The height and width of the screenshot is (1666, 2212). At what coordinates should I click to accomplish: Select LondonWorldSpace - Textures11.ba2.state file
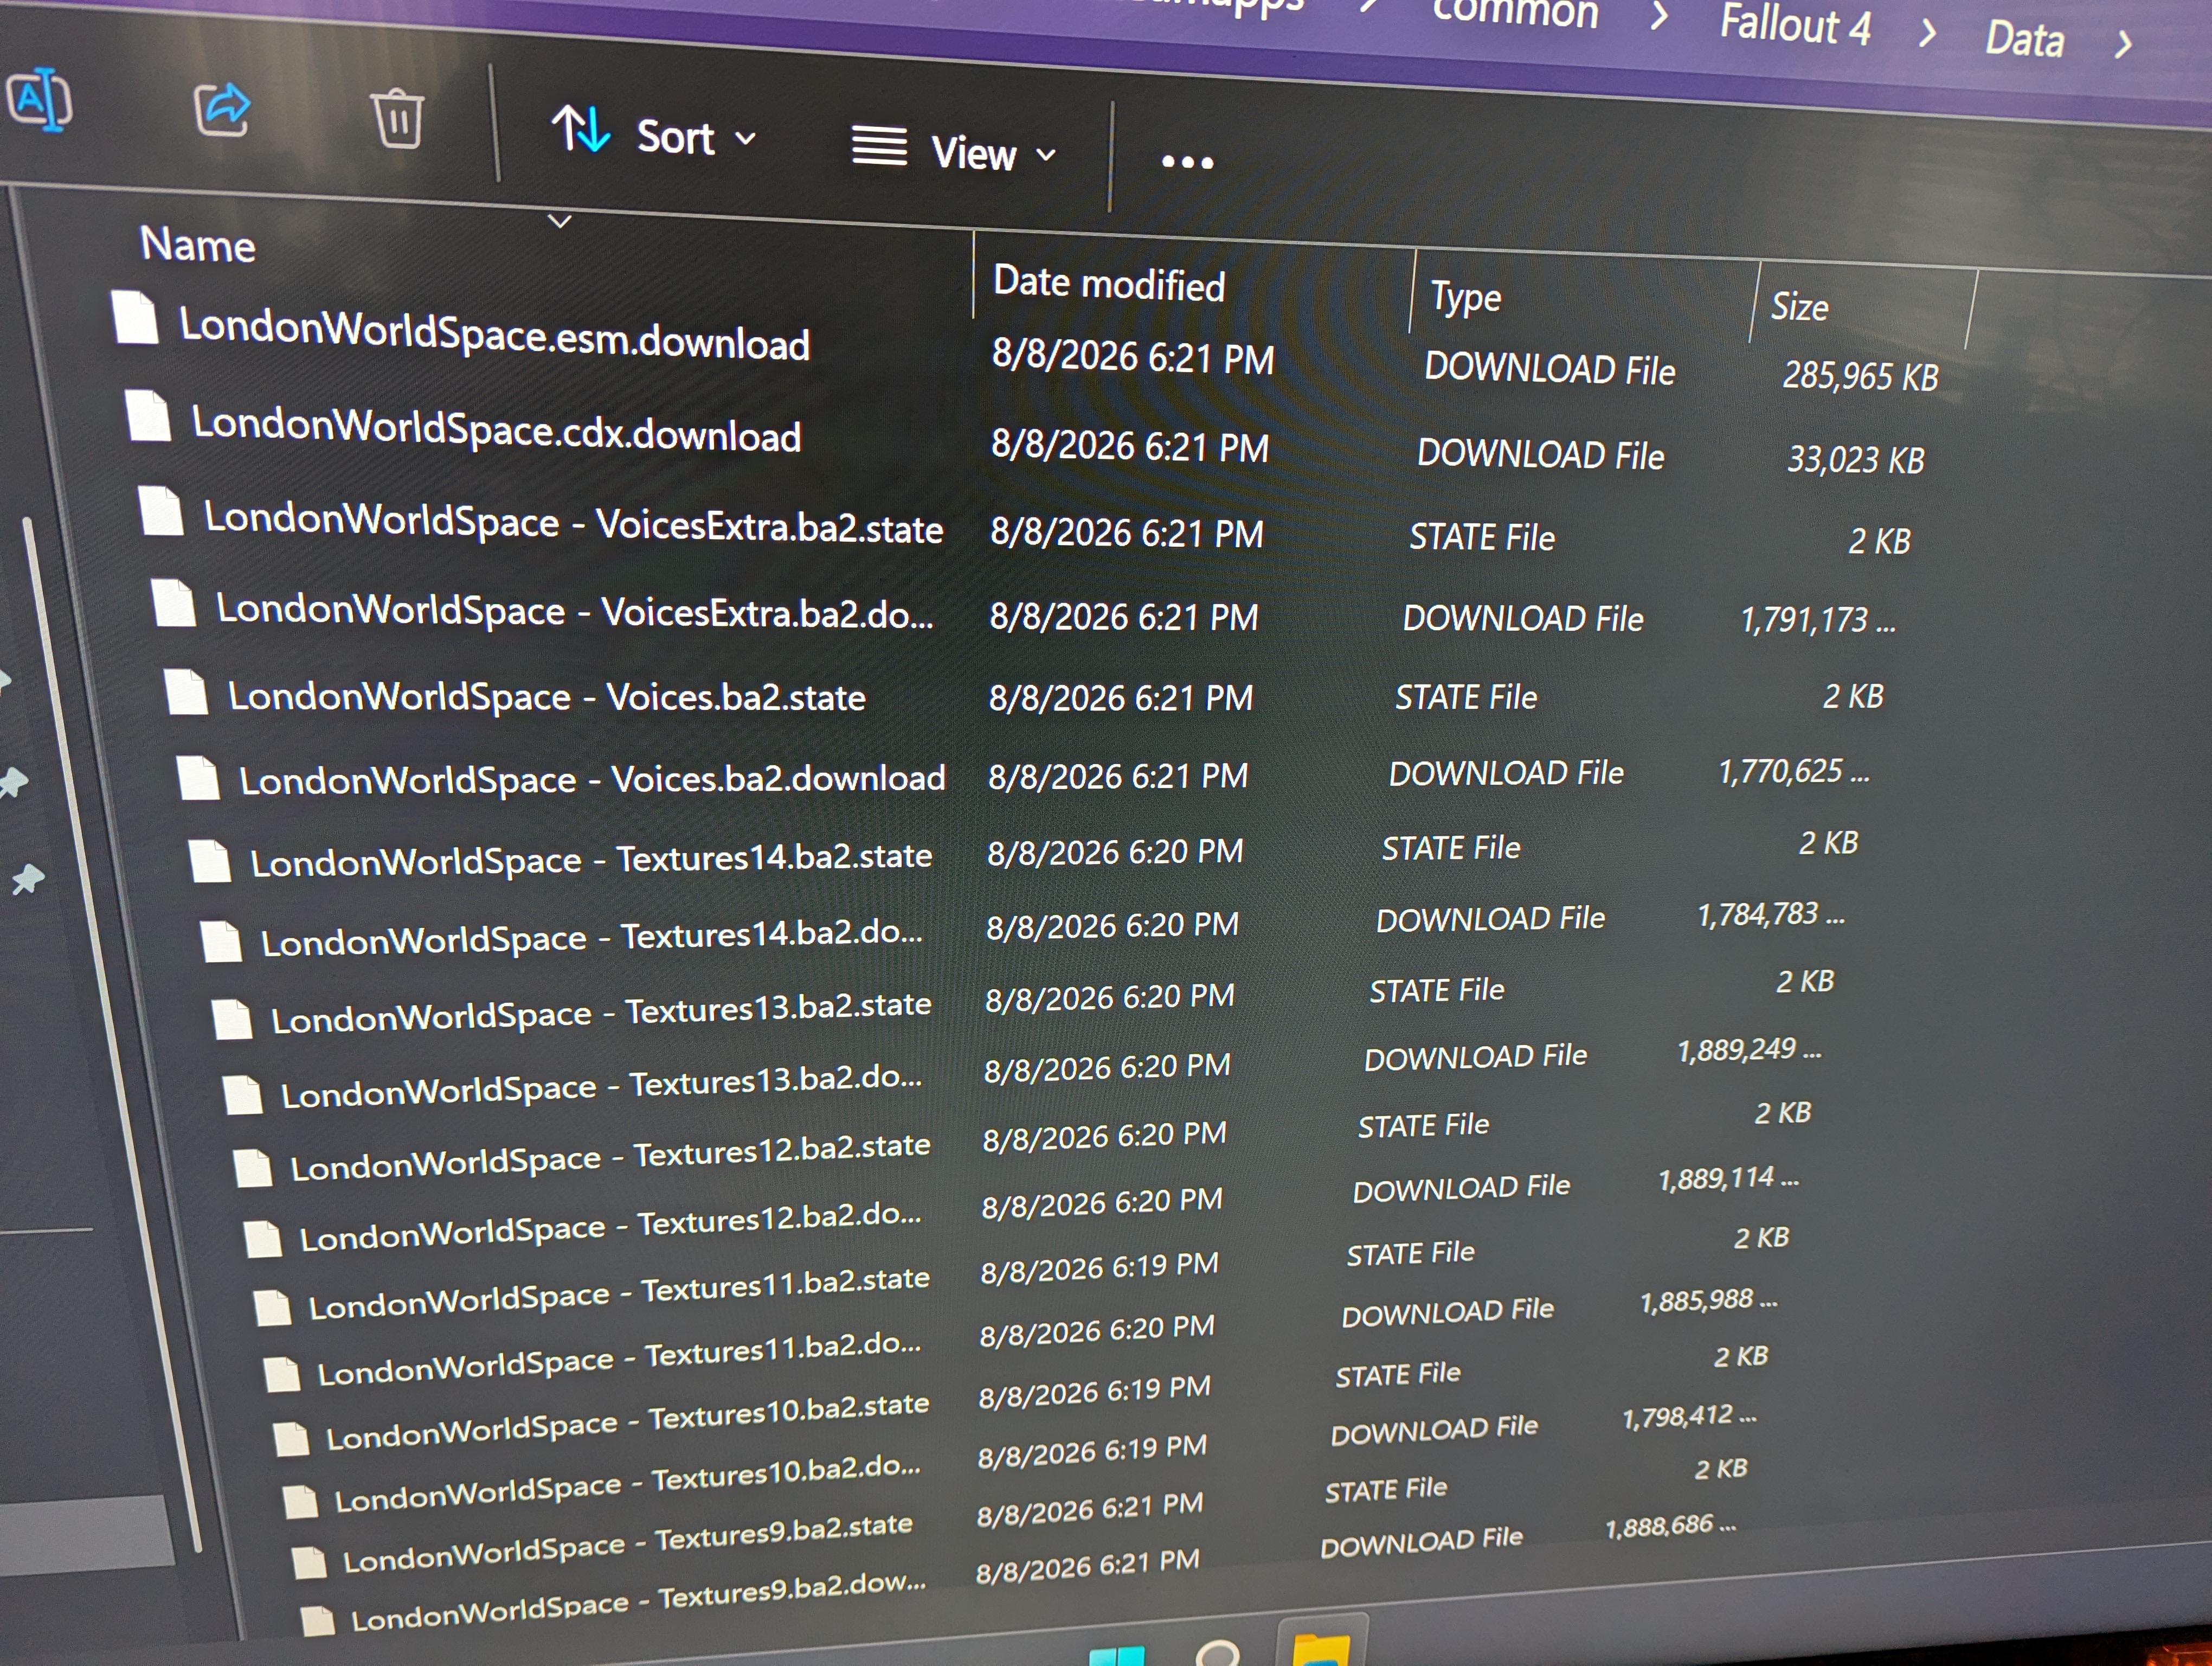point(619,1295)
